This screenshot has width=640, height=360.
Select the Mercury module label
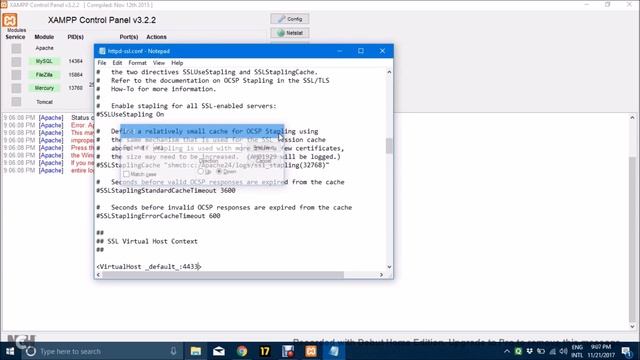[x=44, y=88]
